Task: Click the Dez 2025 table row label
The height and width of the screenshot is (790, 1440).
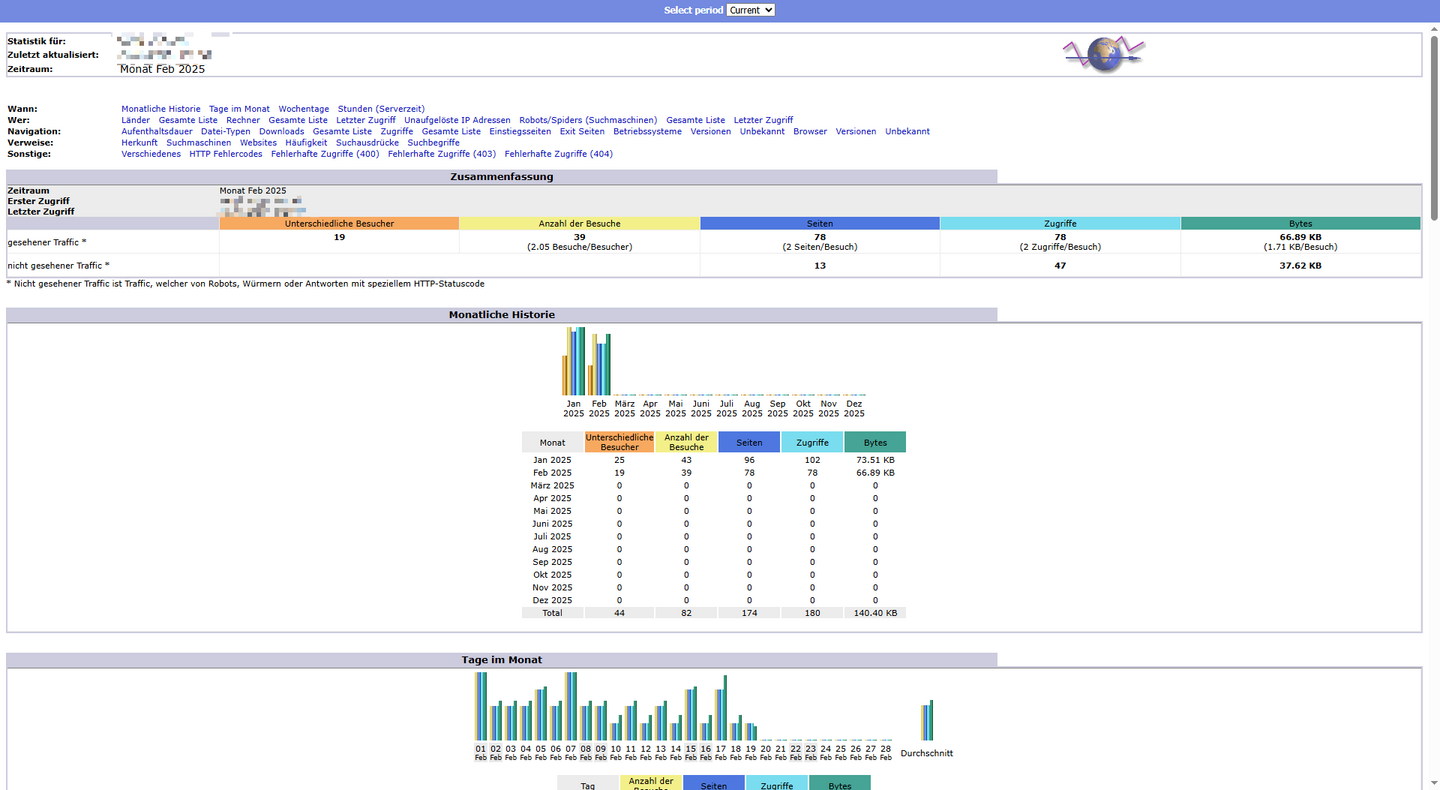Action: tap(552, 601)
